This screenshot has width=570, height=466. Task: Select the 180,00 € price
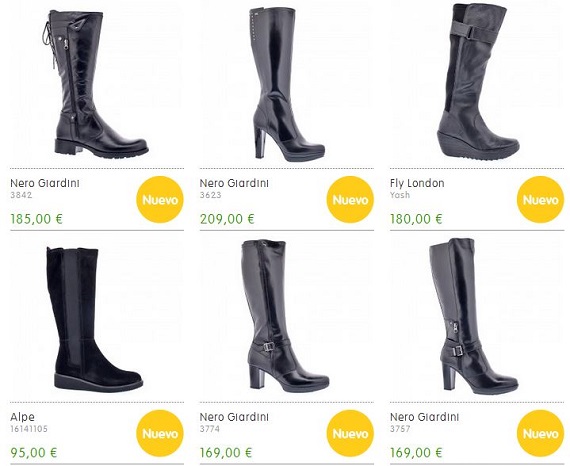(416, 219)
